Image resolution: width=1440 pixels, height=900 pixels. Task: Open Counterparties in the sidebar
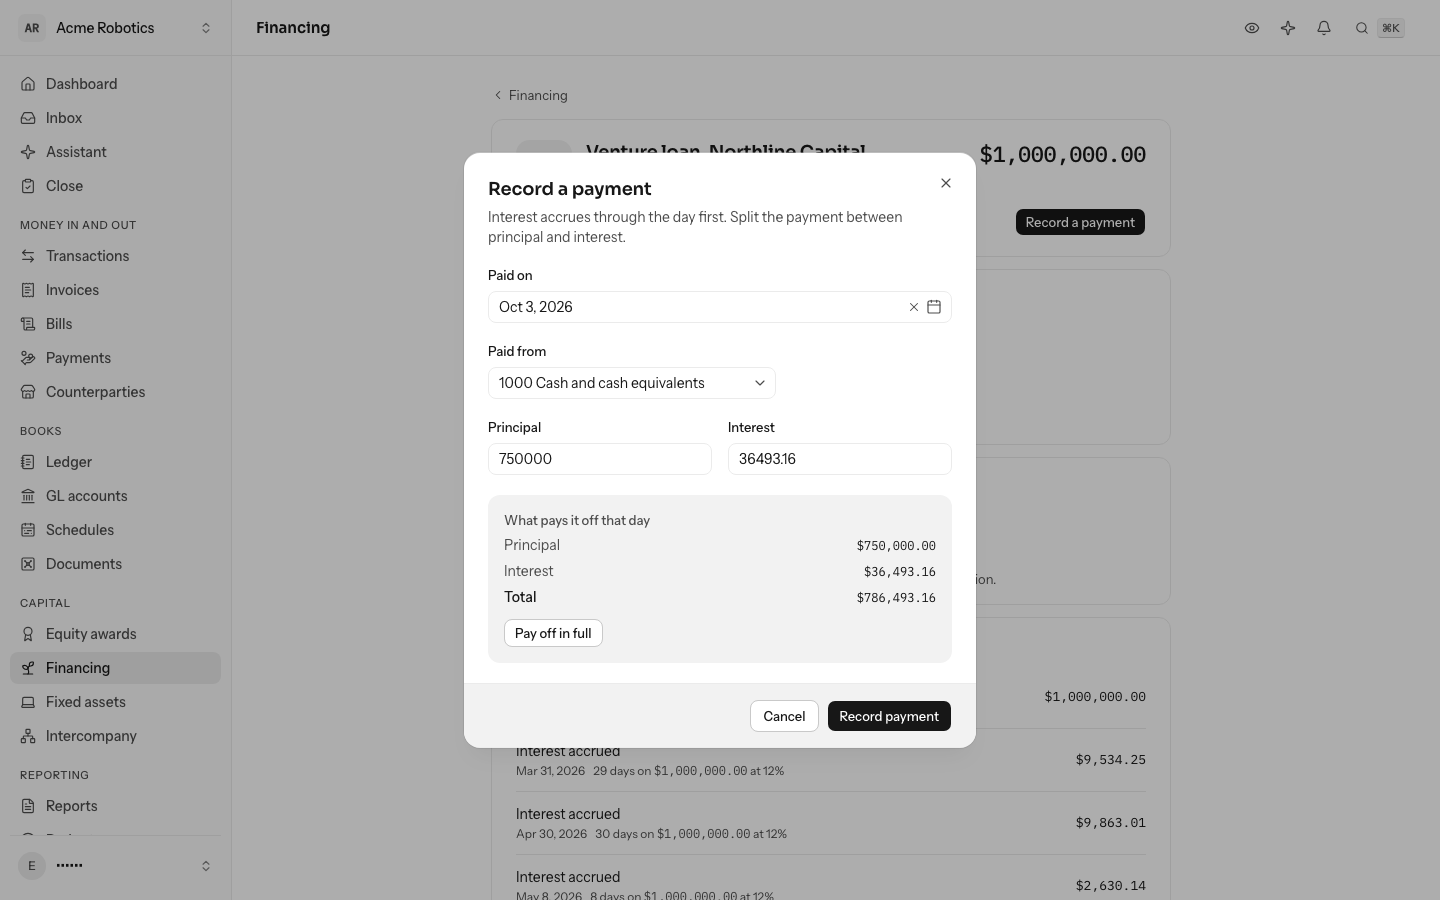coord(116,392)
